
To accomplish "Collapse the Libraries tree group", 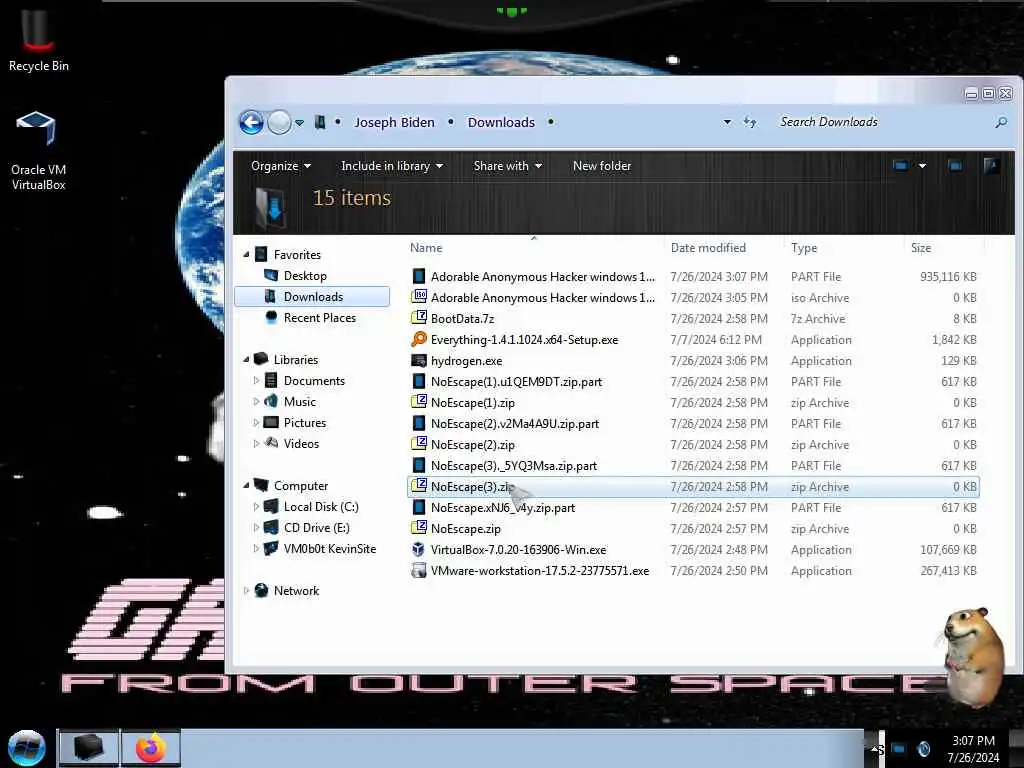I will (246, 359).
